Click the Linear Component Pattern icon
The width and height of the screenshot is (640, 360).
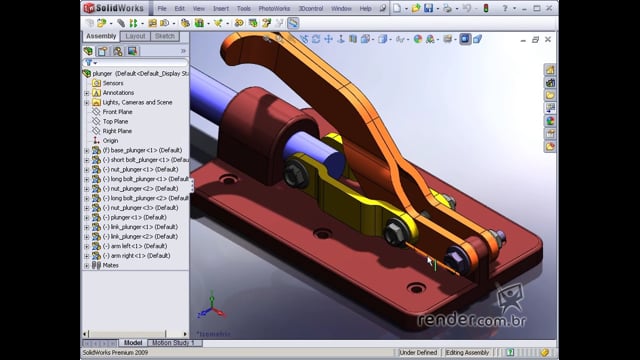click(133, 23)
